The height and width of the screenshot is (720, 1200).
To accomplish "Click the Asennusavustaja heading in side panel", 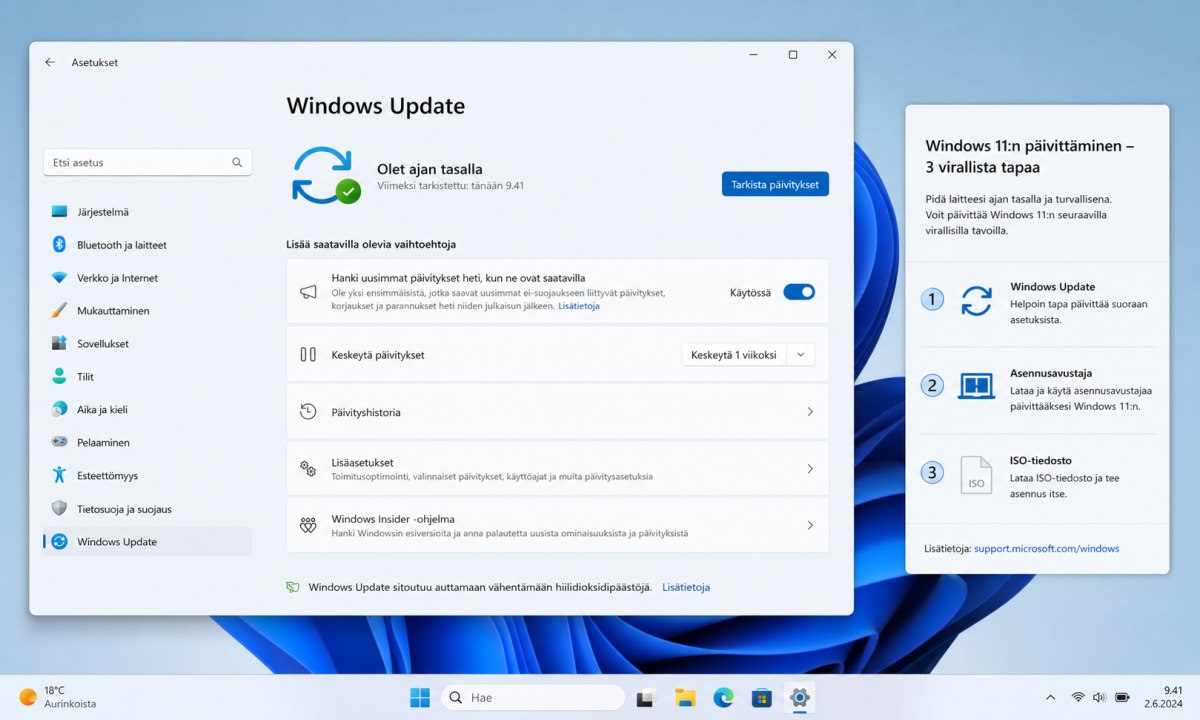I will click(1051, 373).
